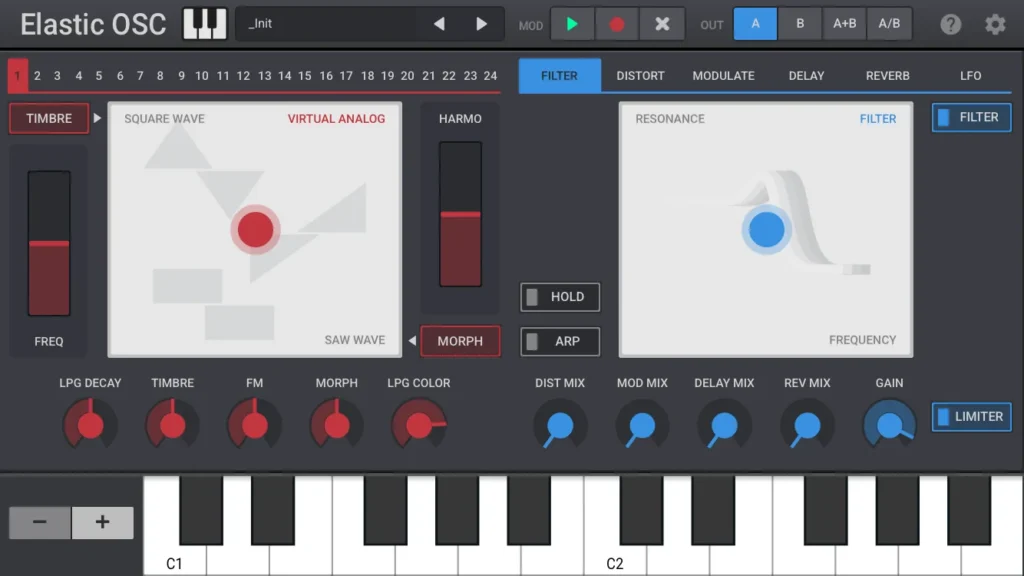Open the LFO tab
This screenshot has width=1024, height=576.
coord(970,76)
